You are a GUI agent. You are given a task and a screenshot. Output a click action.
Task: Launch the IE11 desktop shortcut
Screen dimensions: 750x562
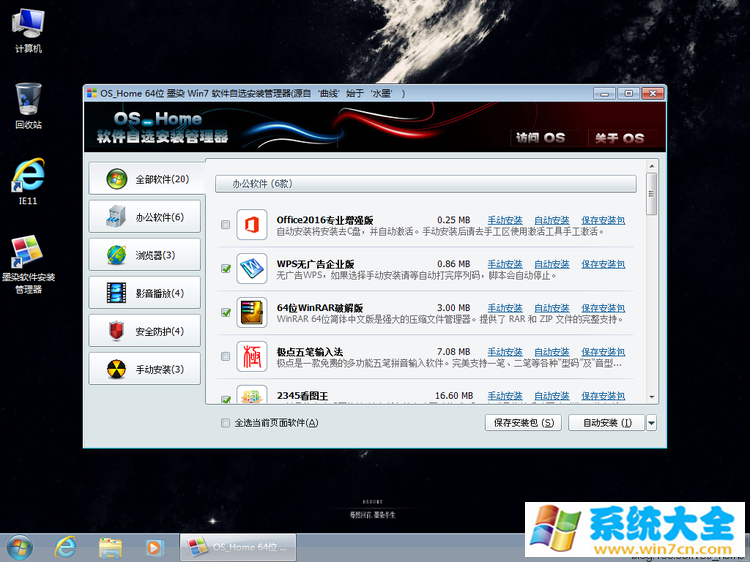pos(28,182)
